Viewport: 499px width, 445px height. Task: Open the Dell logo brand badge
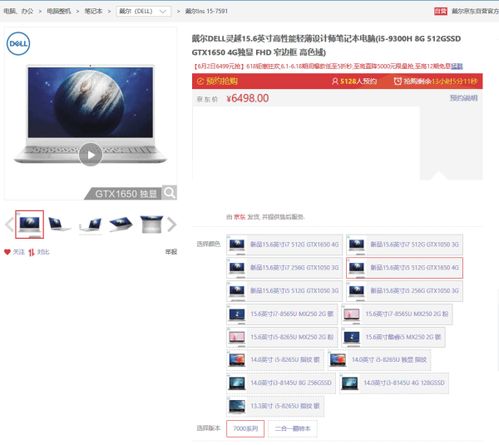18,44
